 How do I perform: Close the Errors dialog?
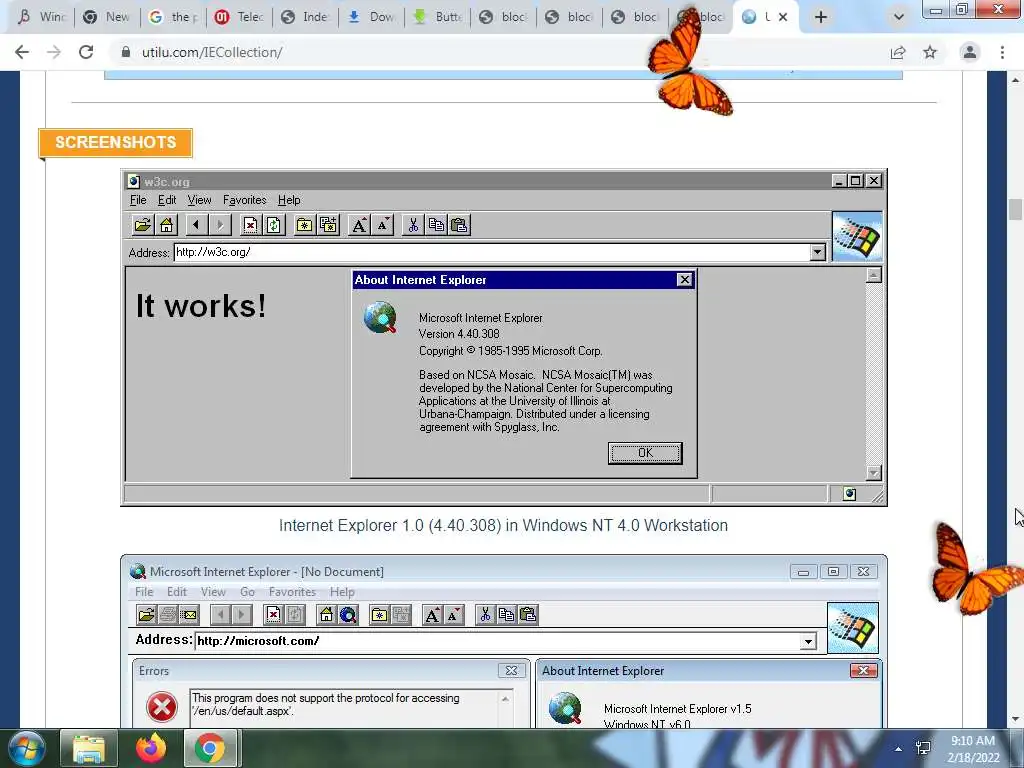pos(511,671)
